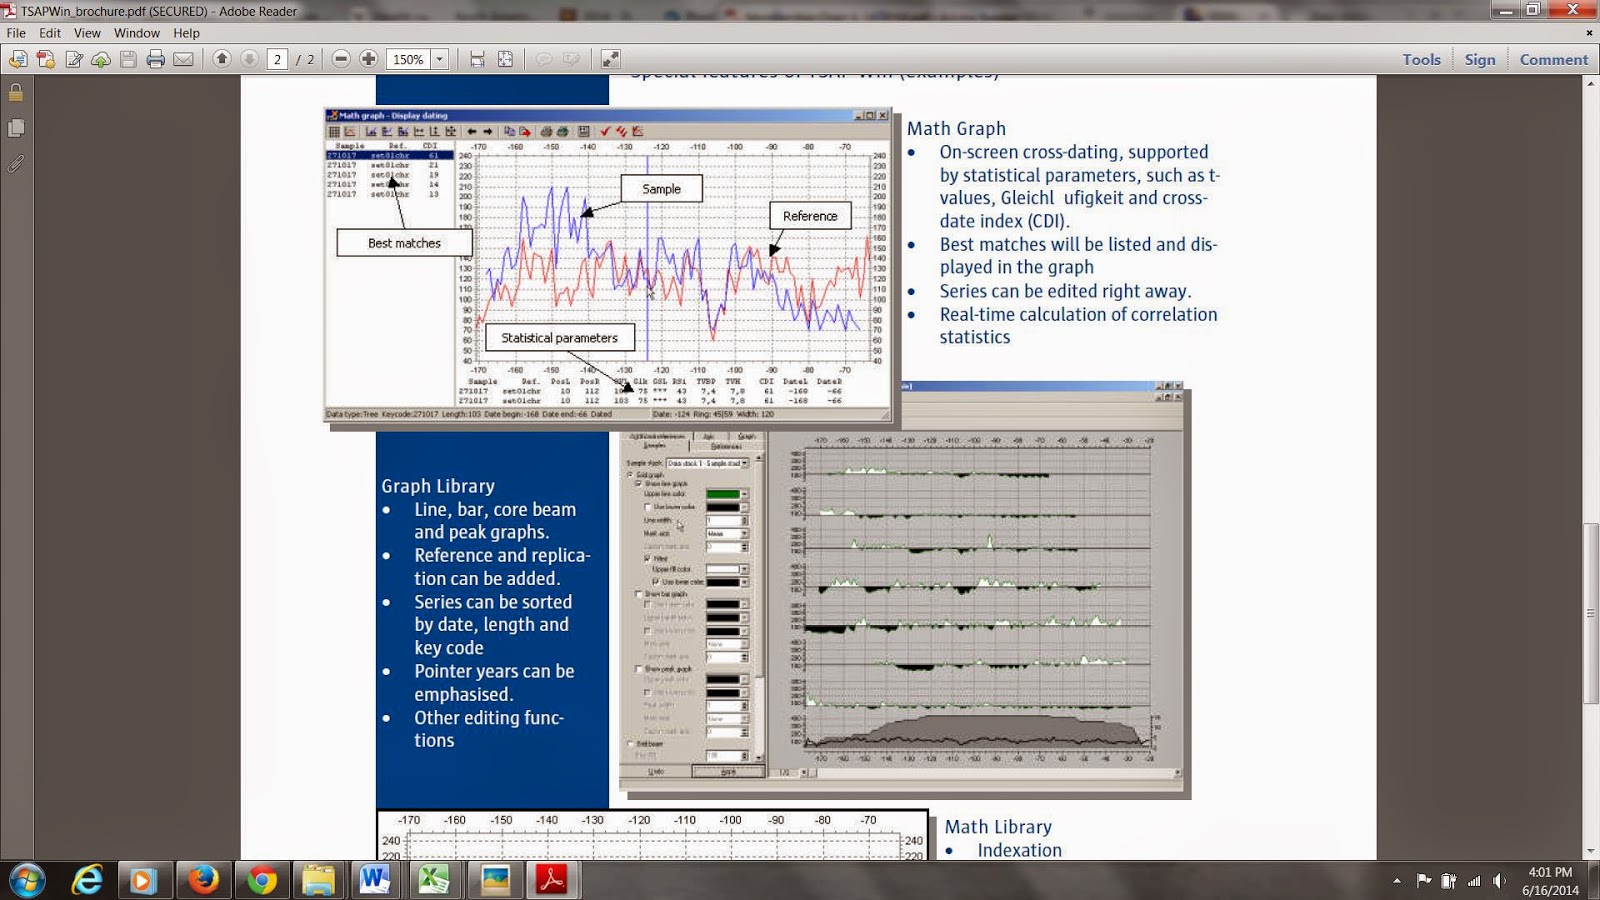Go to the next page arrow
The width and height of the screenshot is (1600, 900).
(x=250, y=59)
